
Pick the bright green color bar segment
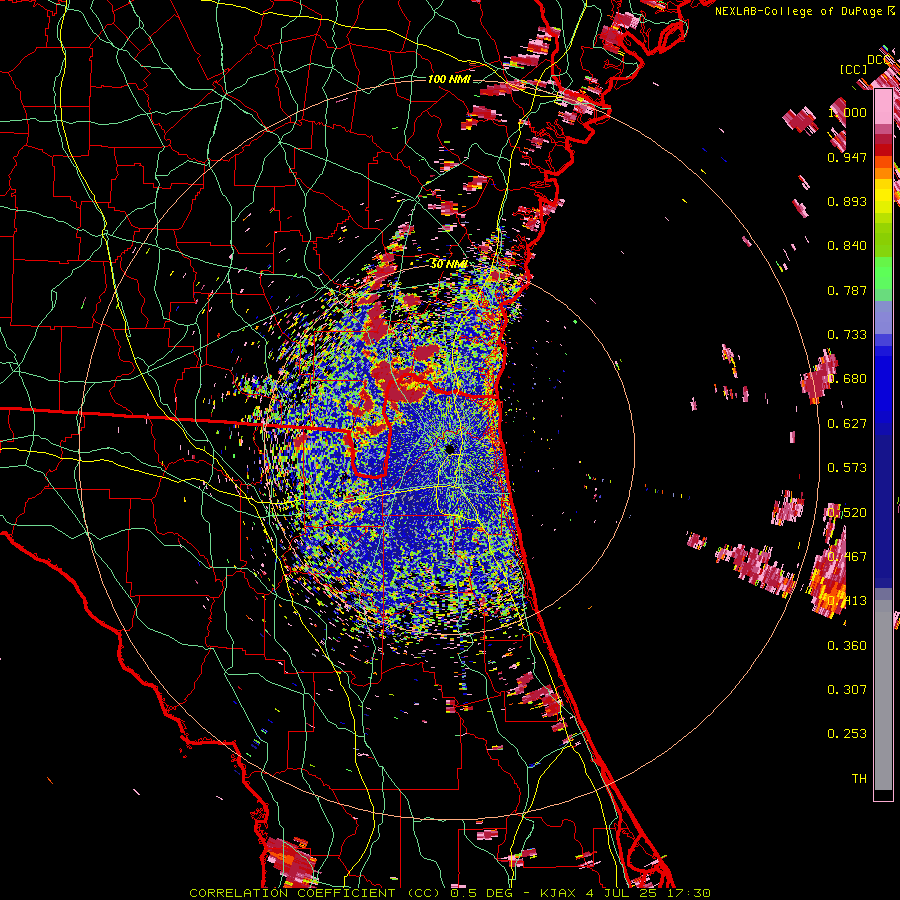[883, 274]
